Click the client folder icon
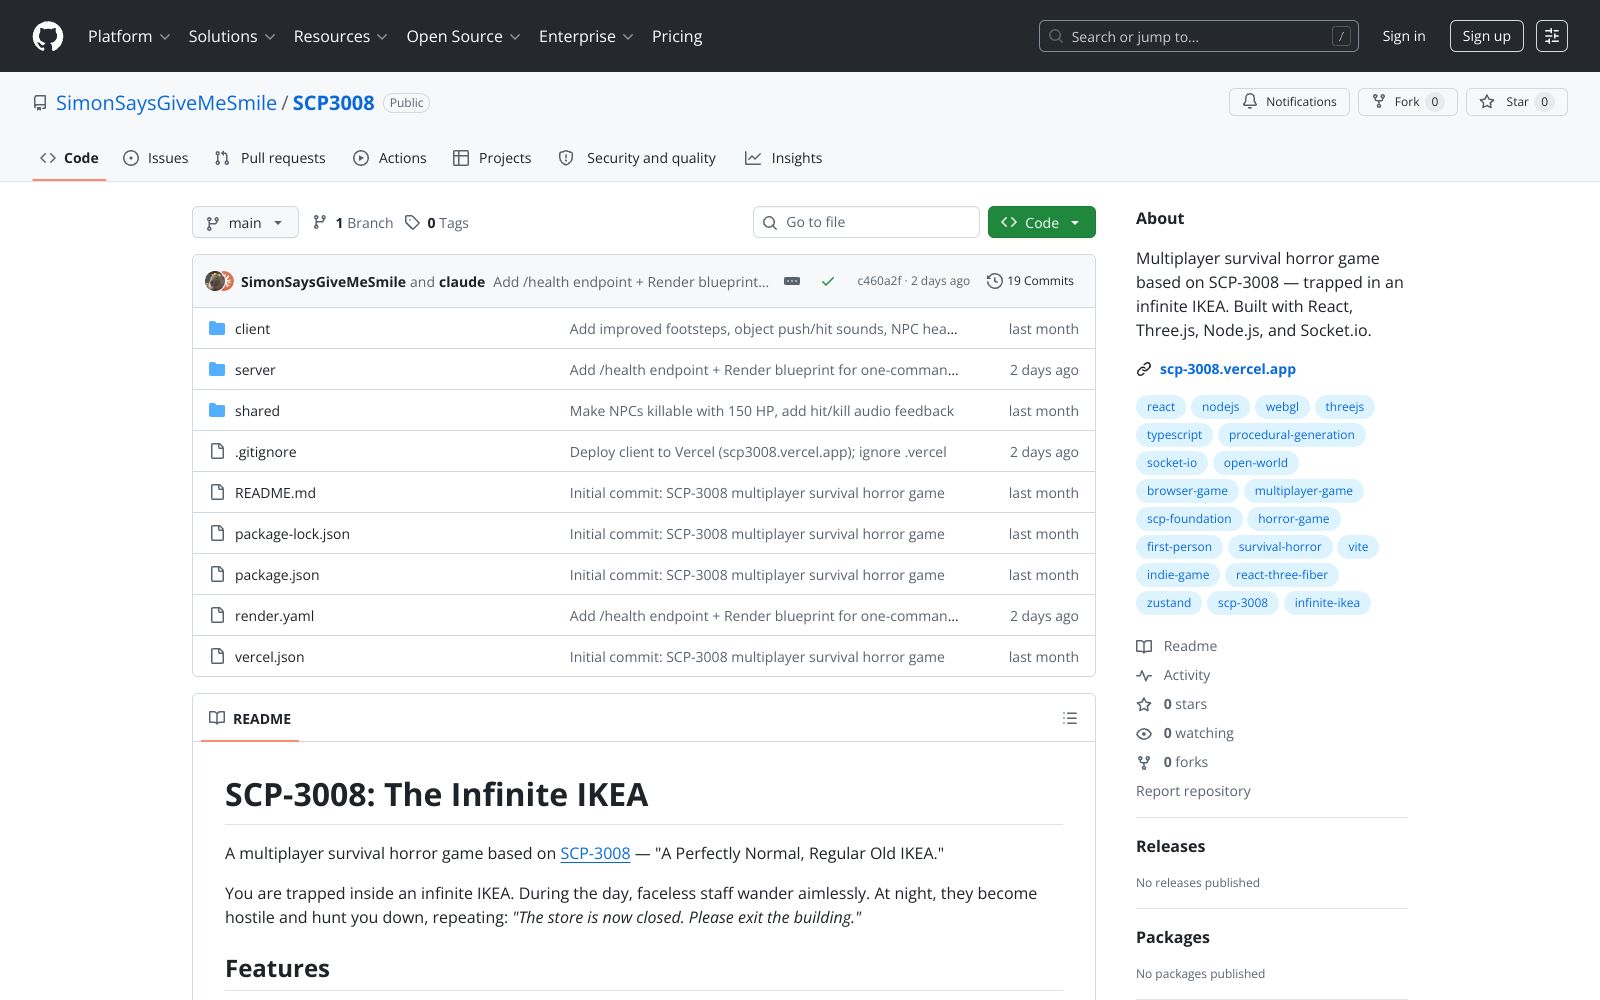Screen dimensions: 1600x1000 pyautogui.click(x=217, y=328)
